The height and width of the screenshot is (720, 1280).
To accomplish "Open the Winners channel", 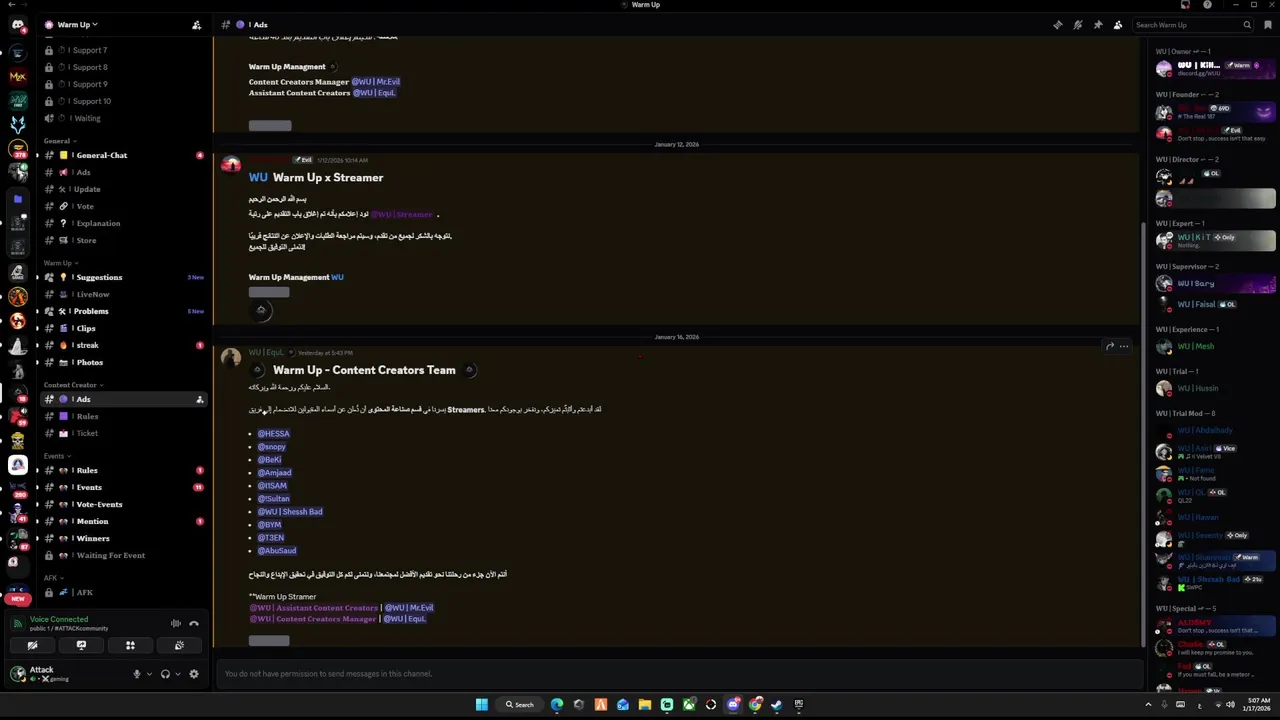I will [x=123, y=538].
